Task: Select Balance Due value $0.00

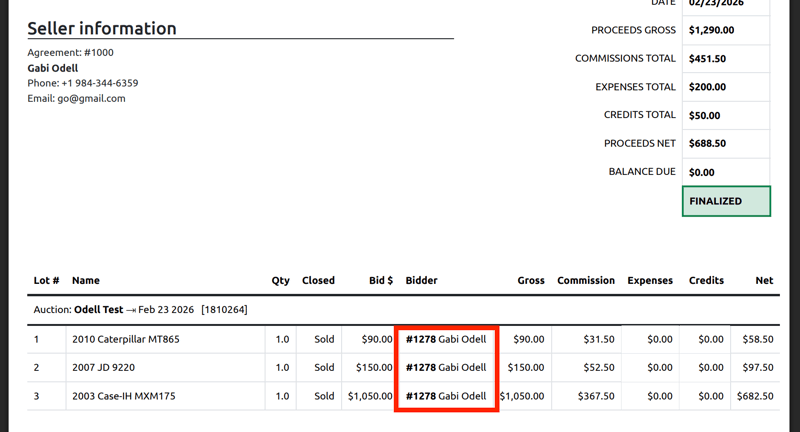Action: click(702, 172)
